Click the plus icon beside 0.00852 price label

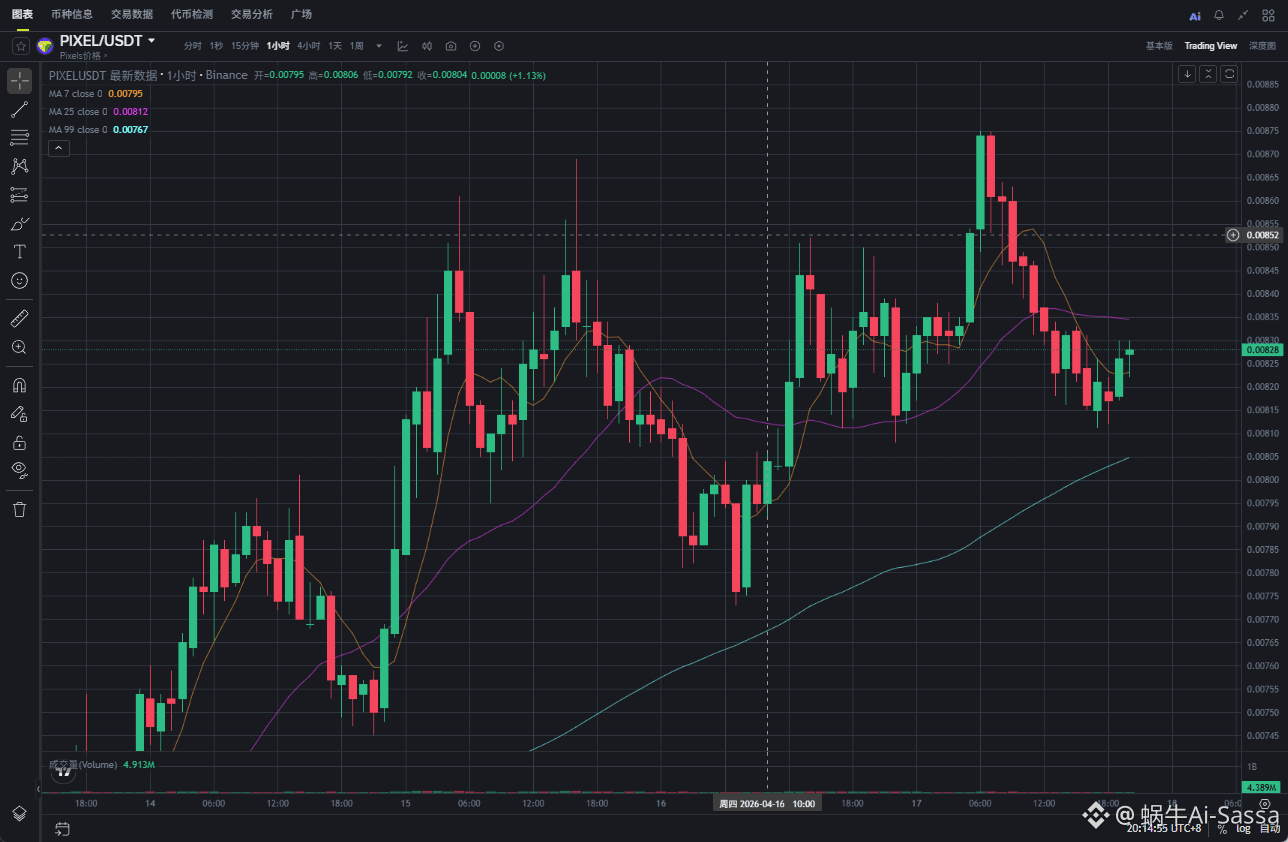[1233, 235]
